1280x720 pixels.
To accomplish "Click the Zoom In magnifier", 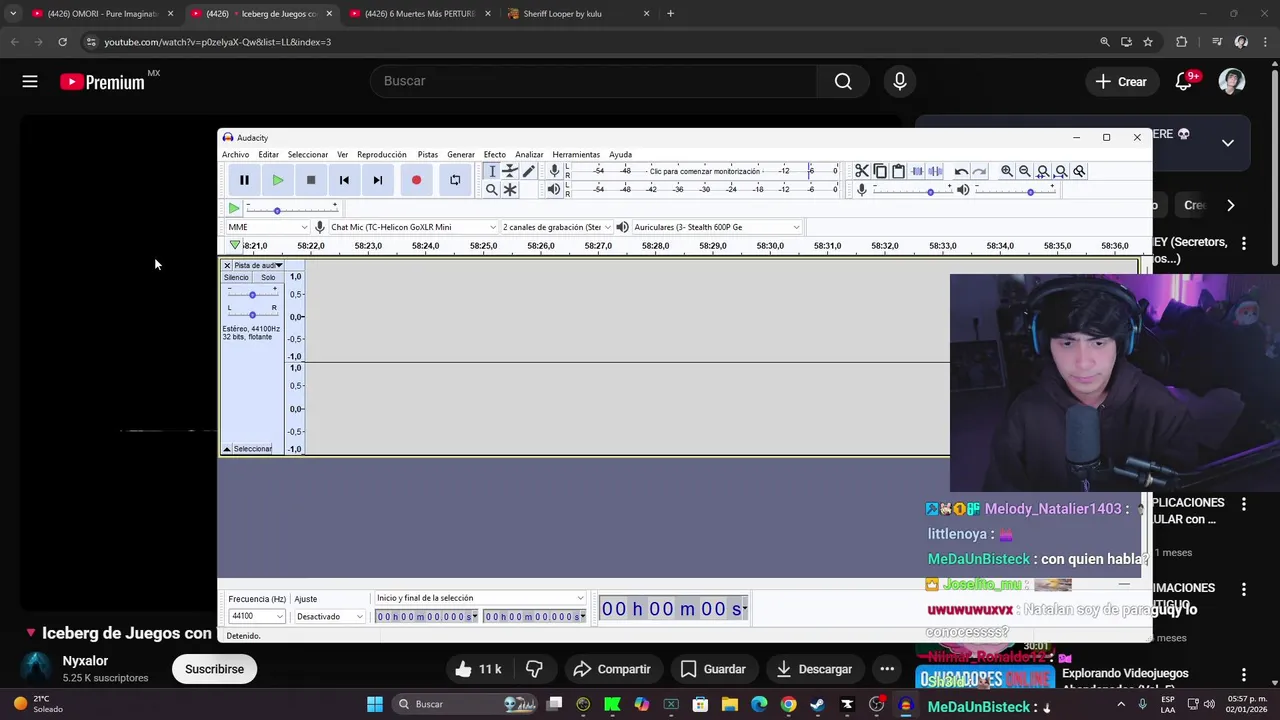I will (x=1007, y=171).
